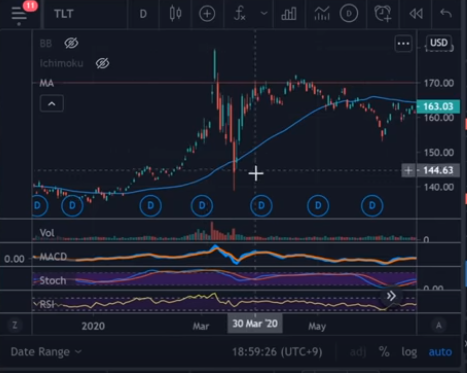Undo last action with arrow icon
The image size is (467, 373).
point(446,14)
